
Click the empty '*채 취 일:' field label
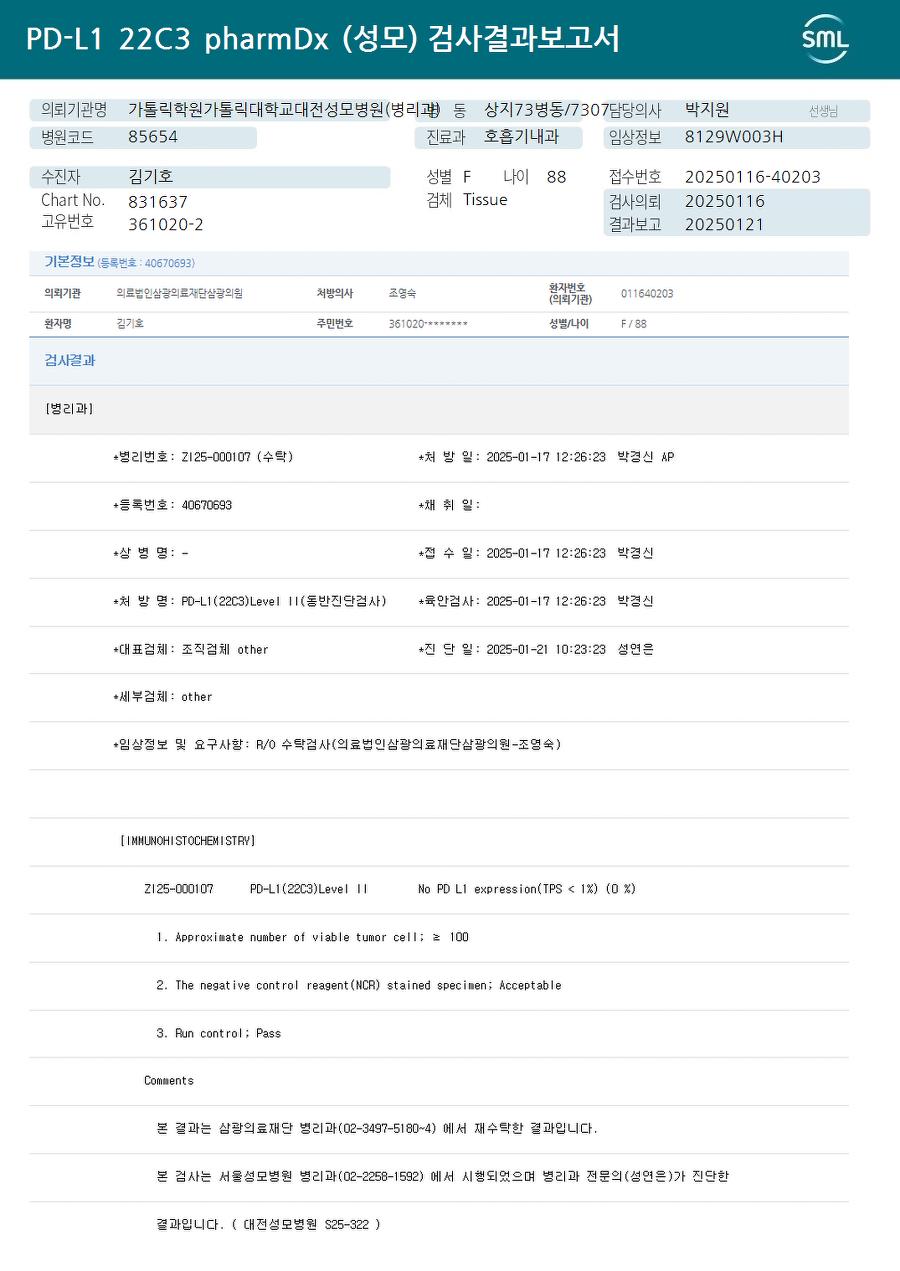pos(449,505)
